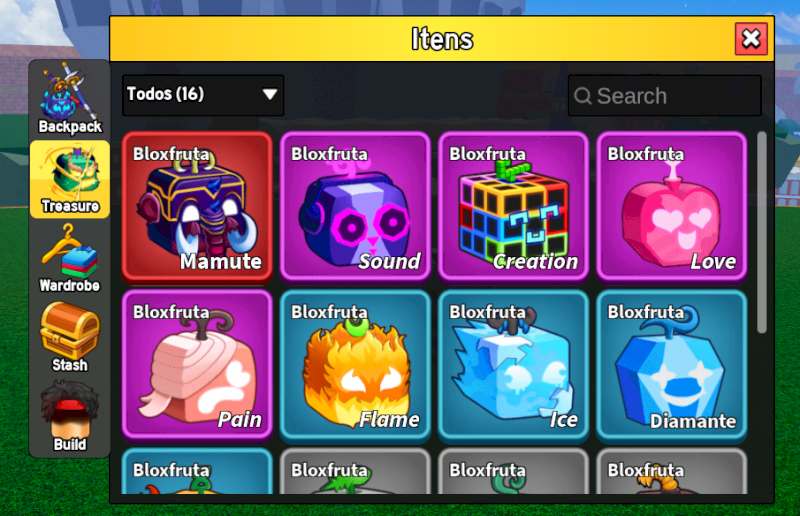Expand the Todos (16) filter dropdown

[203, 95]
